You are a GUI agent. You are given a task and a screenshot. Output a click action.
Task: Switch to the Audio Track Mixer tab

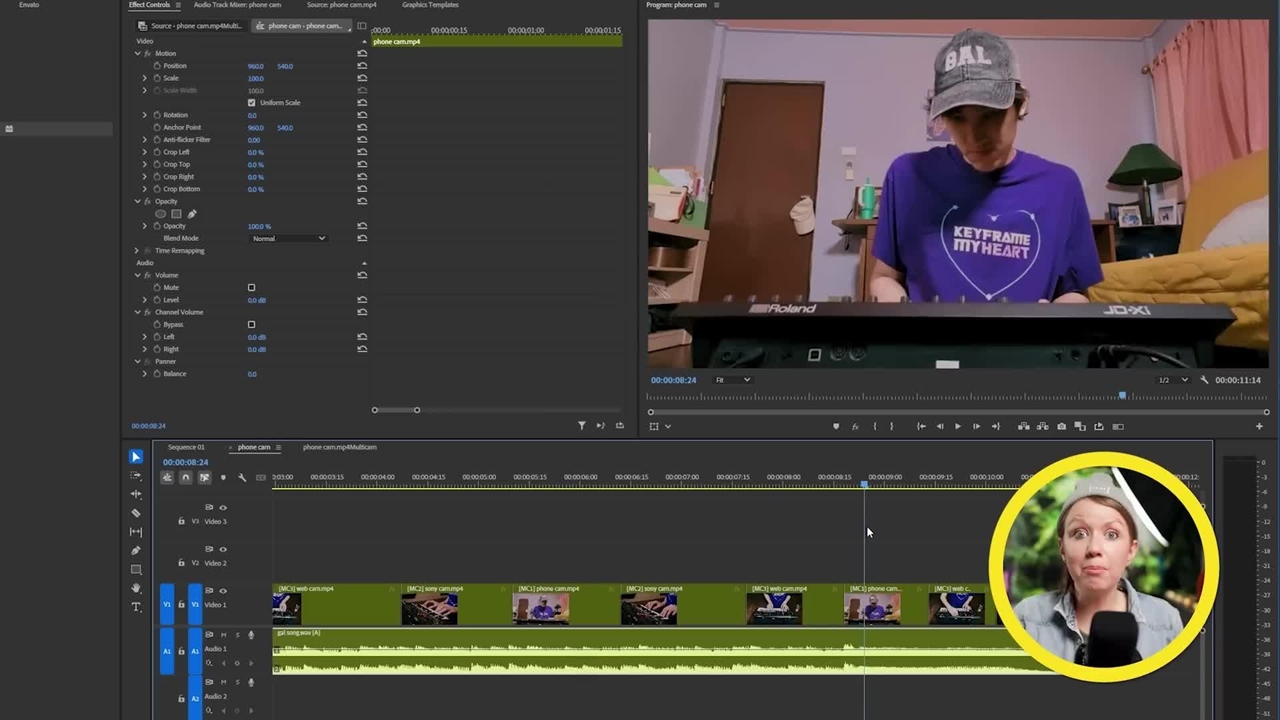tap(237, 5)
